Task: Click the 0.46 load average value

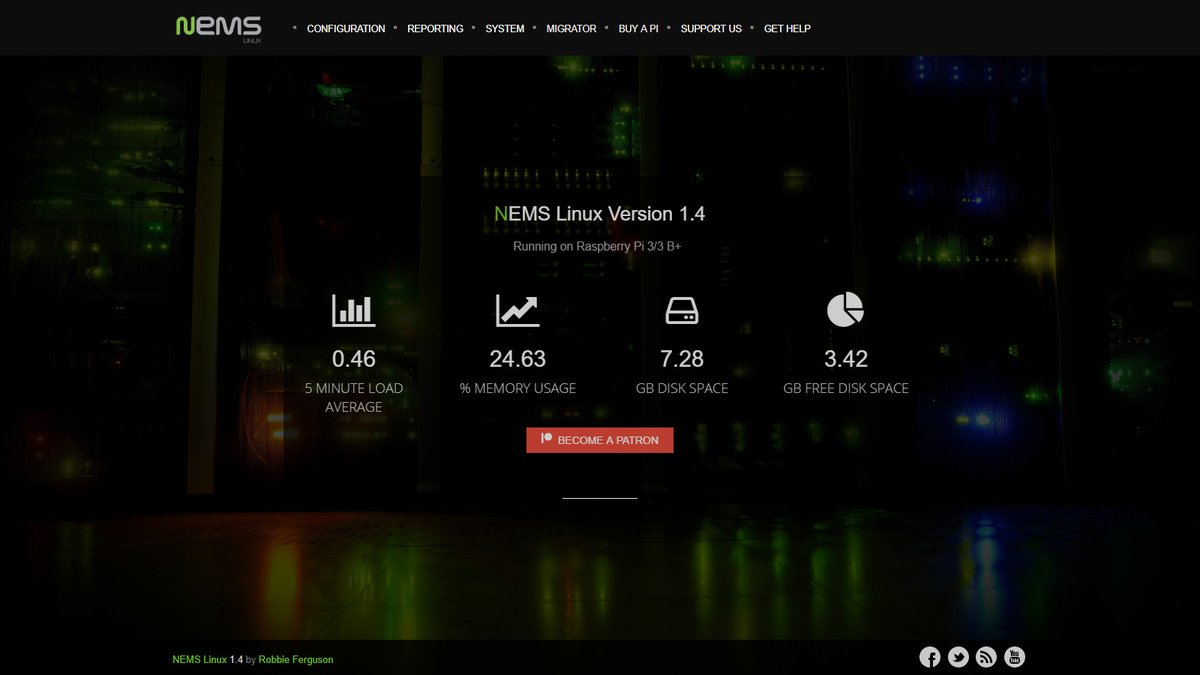Action: tap(354, 359)
